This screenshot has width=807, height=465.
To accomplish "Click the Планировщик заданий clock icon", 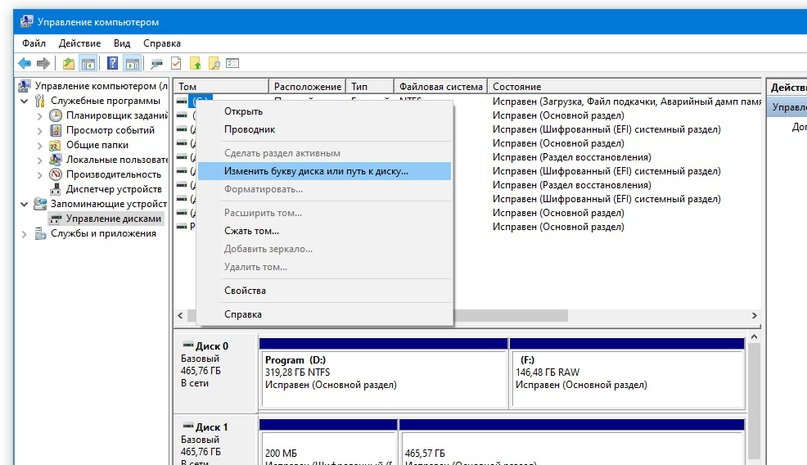I will [56, 115].
